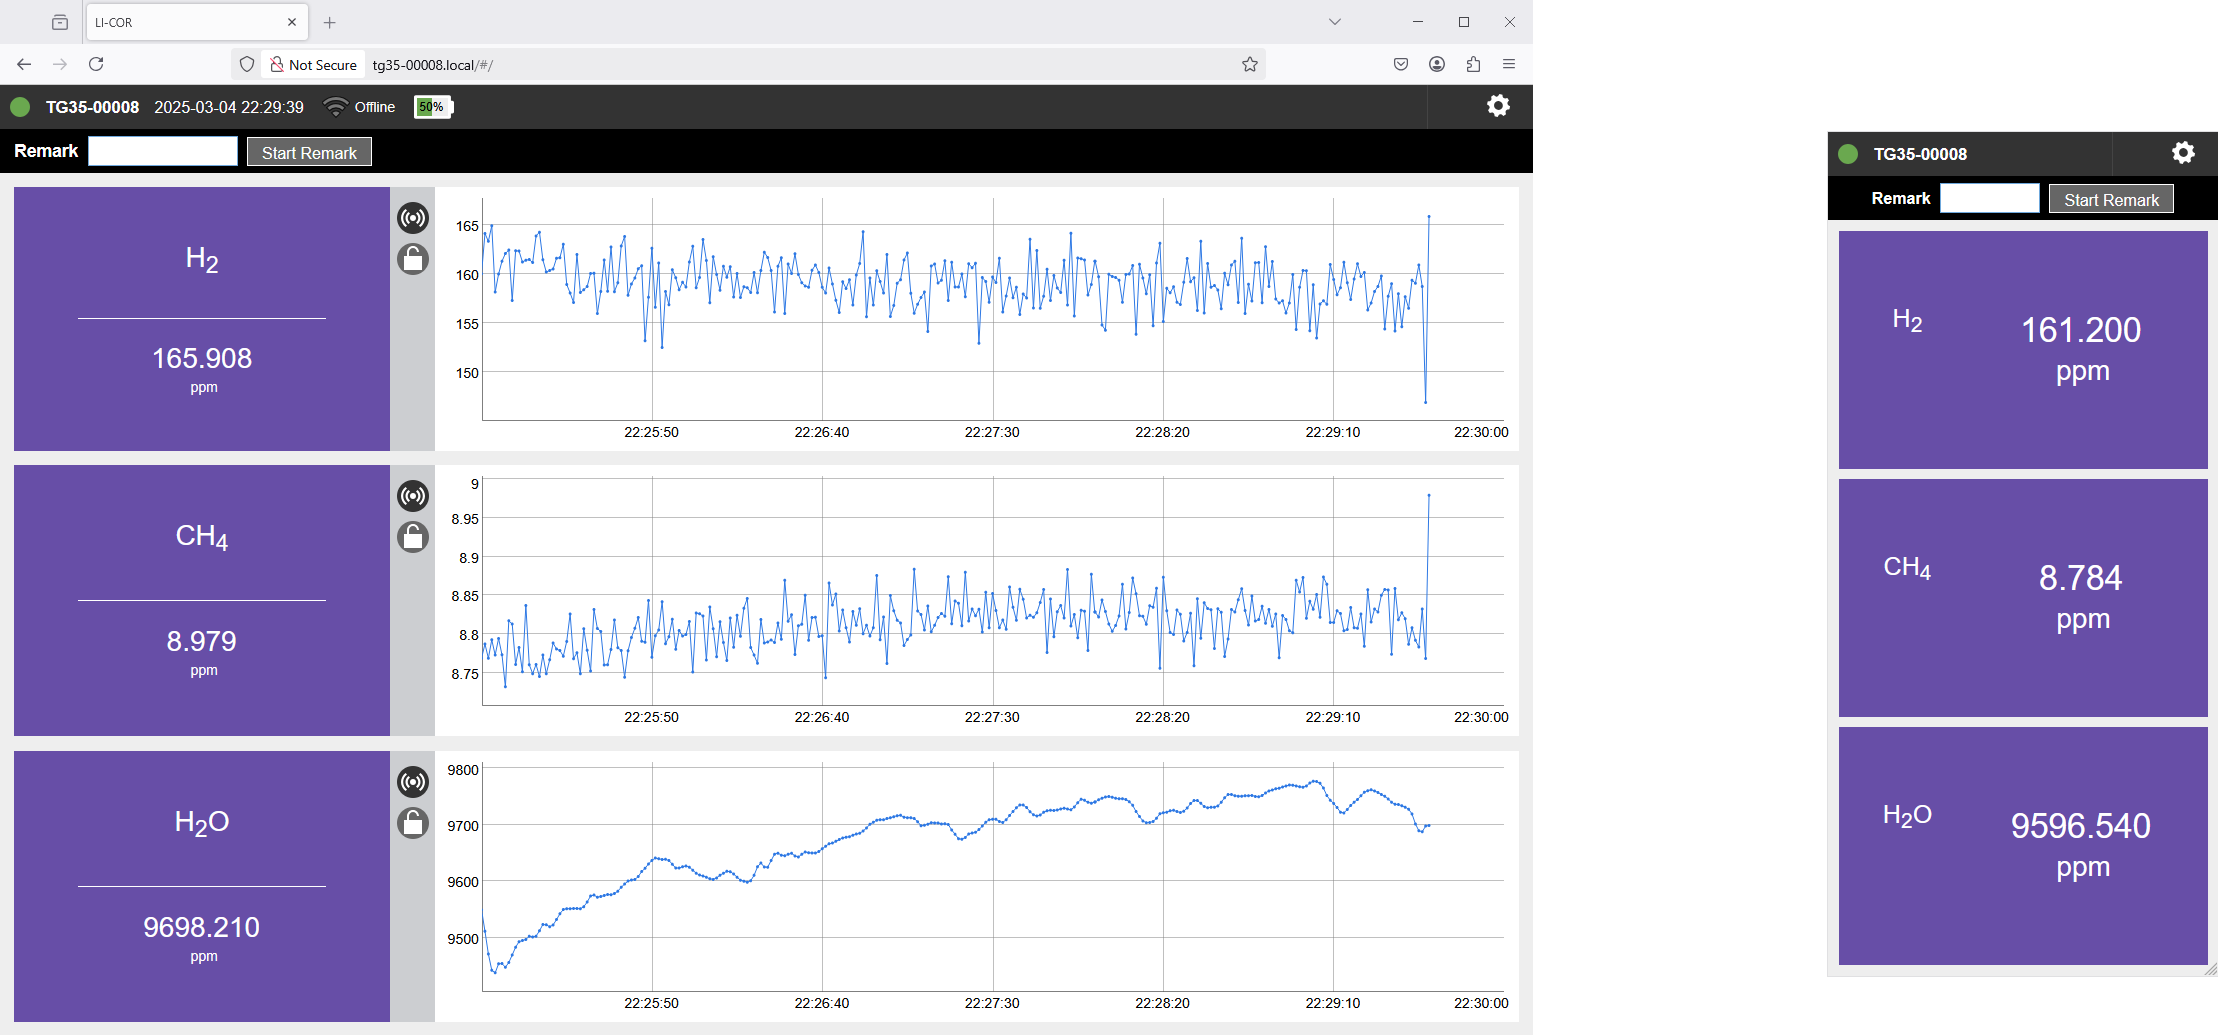The image size is (2228, 1035).
Task: Open a new browser tab
Action: coord(330,22)
